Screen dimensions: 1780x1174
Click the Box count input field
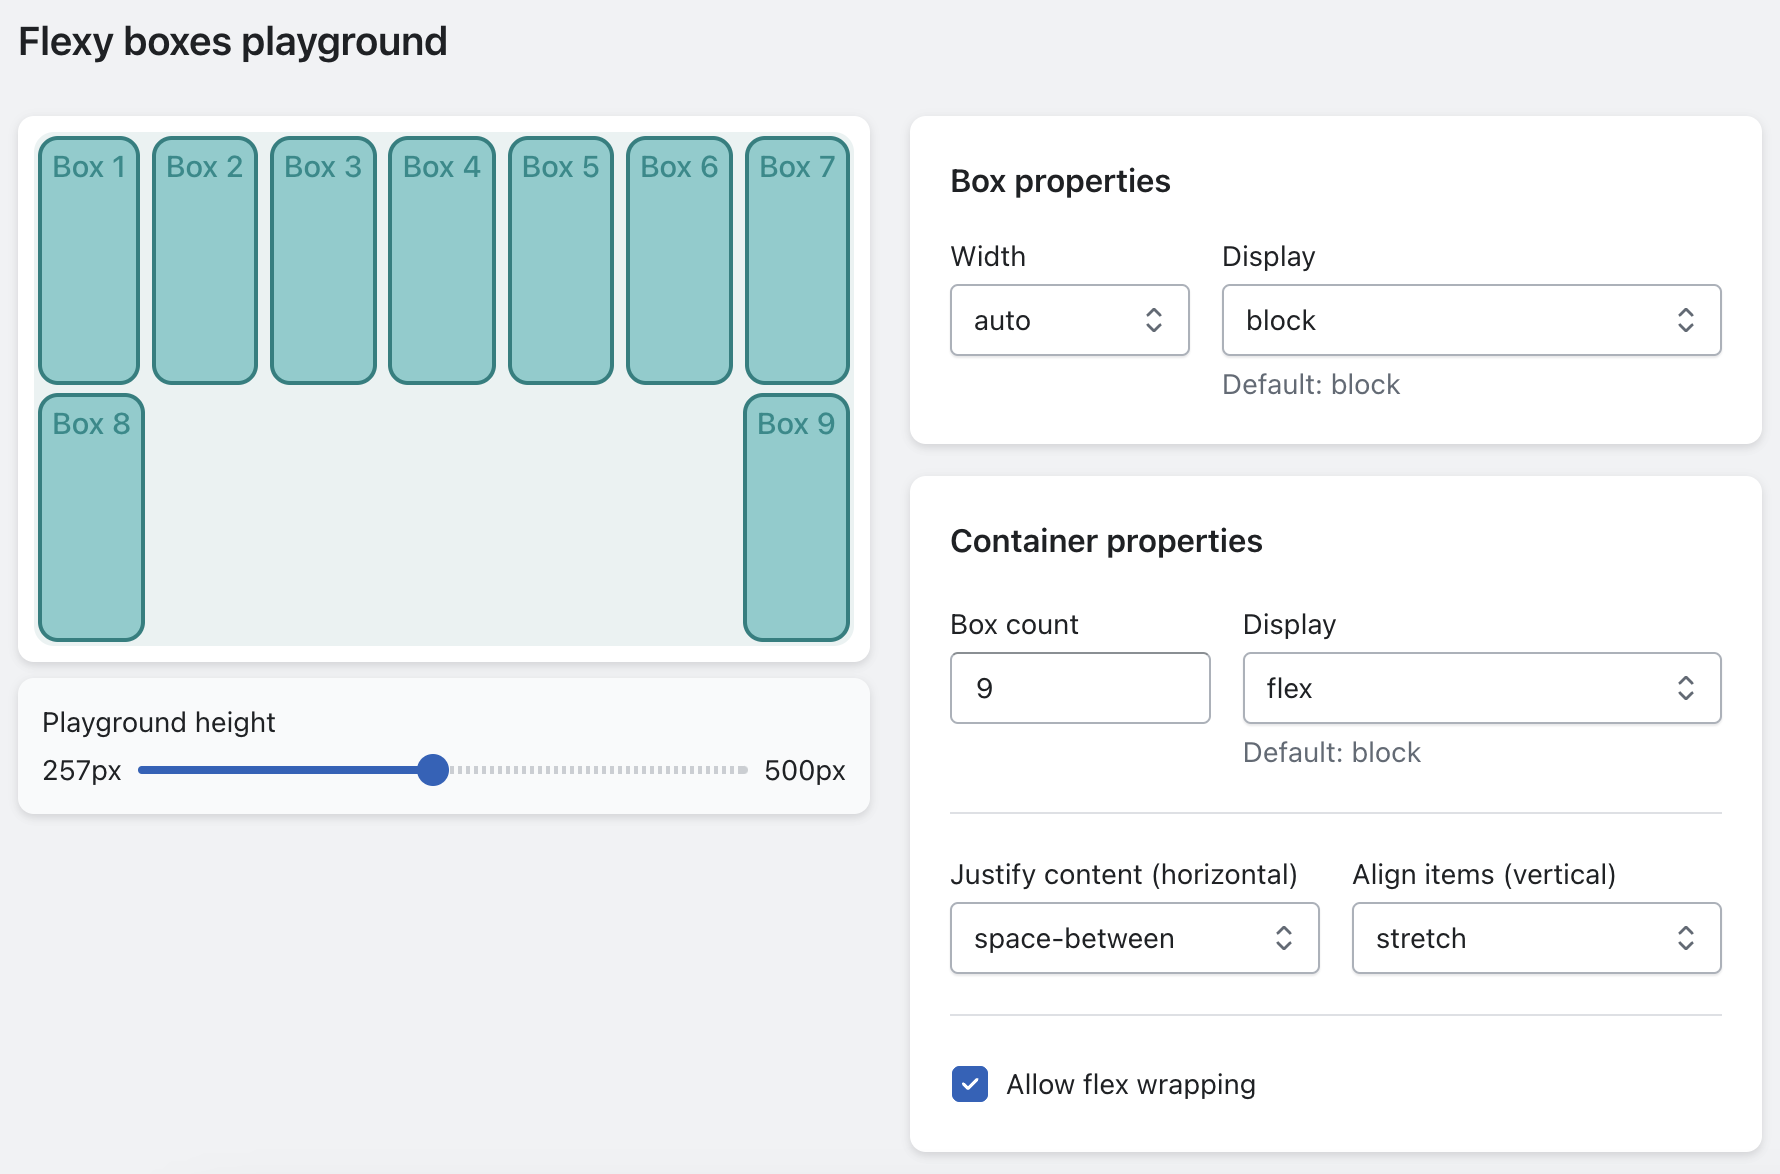1079,688
